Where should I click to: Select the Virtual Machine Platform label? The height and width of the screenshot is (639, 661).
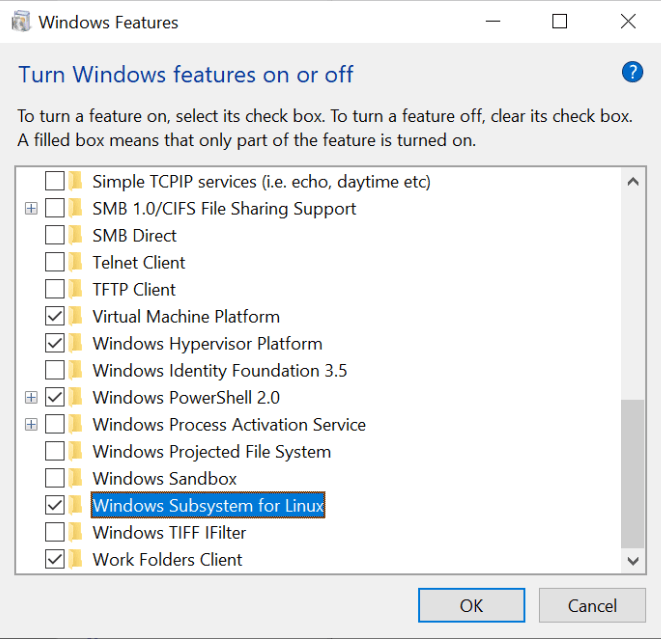coord(186,317)
